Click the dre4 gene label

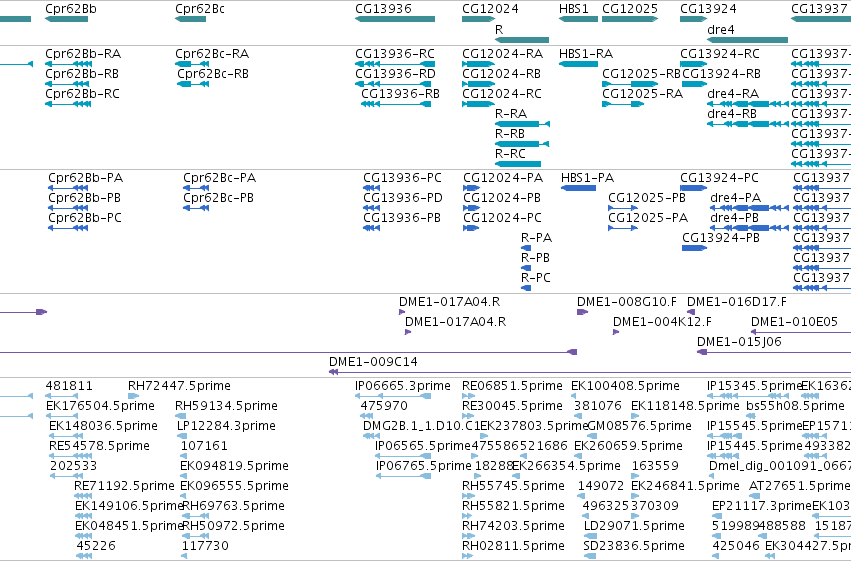[721, 29]
